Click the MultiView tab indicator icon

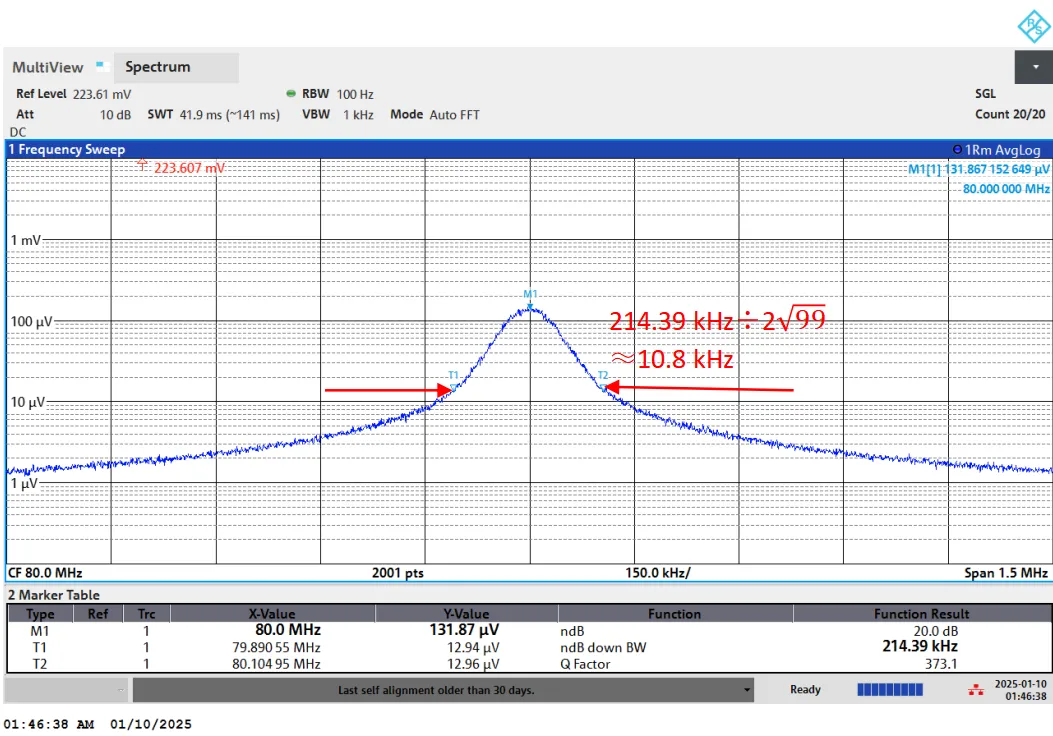pyautogui.click(x=101, y=66)
